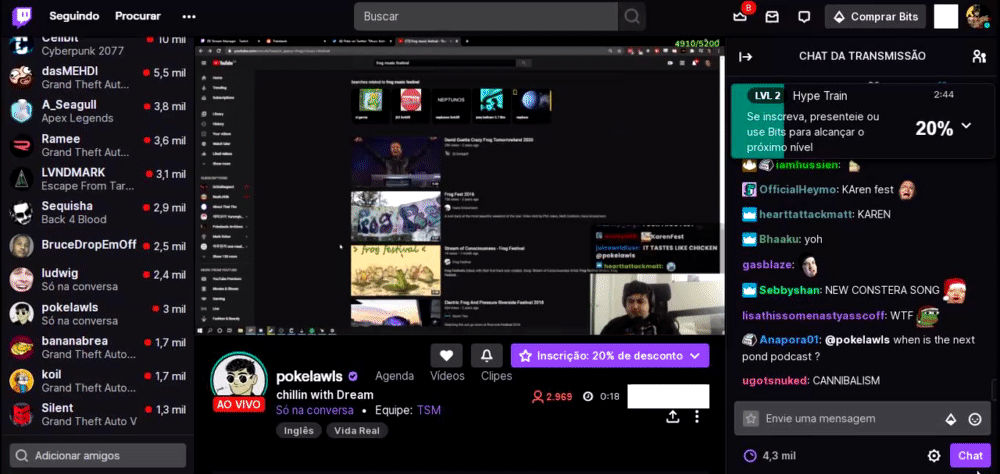The width and height of the screenshot is (1000, 474).
Task: Collapse the chat panel arrow
Action: click(x=745, y=57)
